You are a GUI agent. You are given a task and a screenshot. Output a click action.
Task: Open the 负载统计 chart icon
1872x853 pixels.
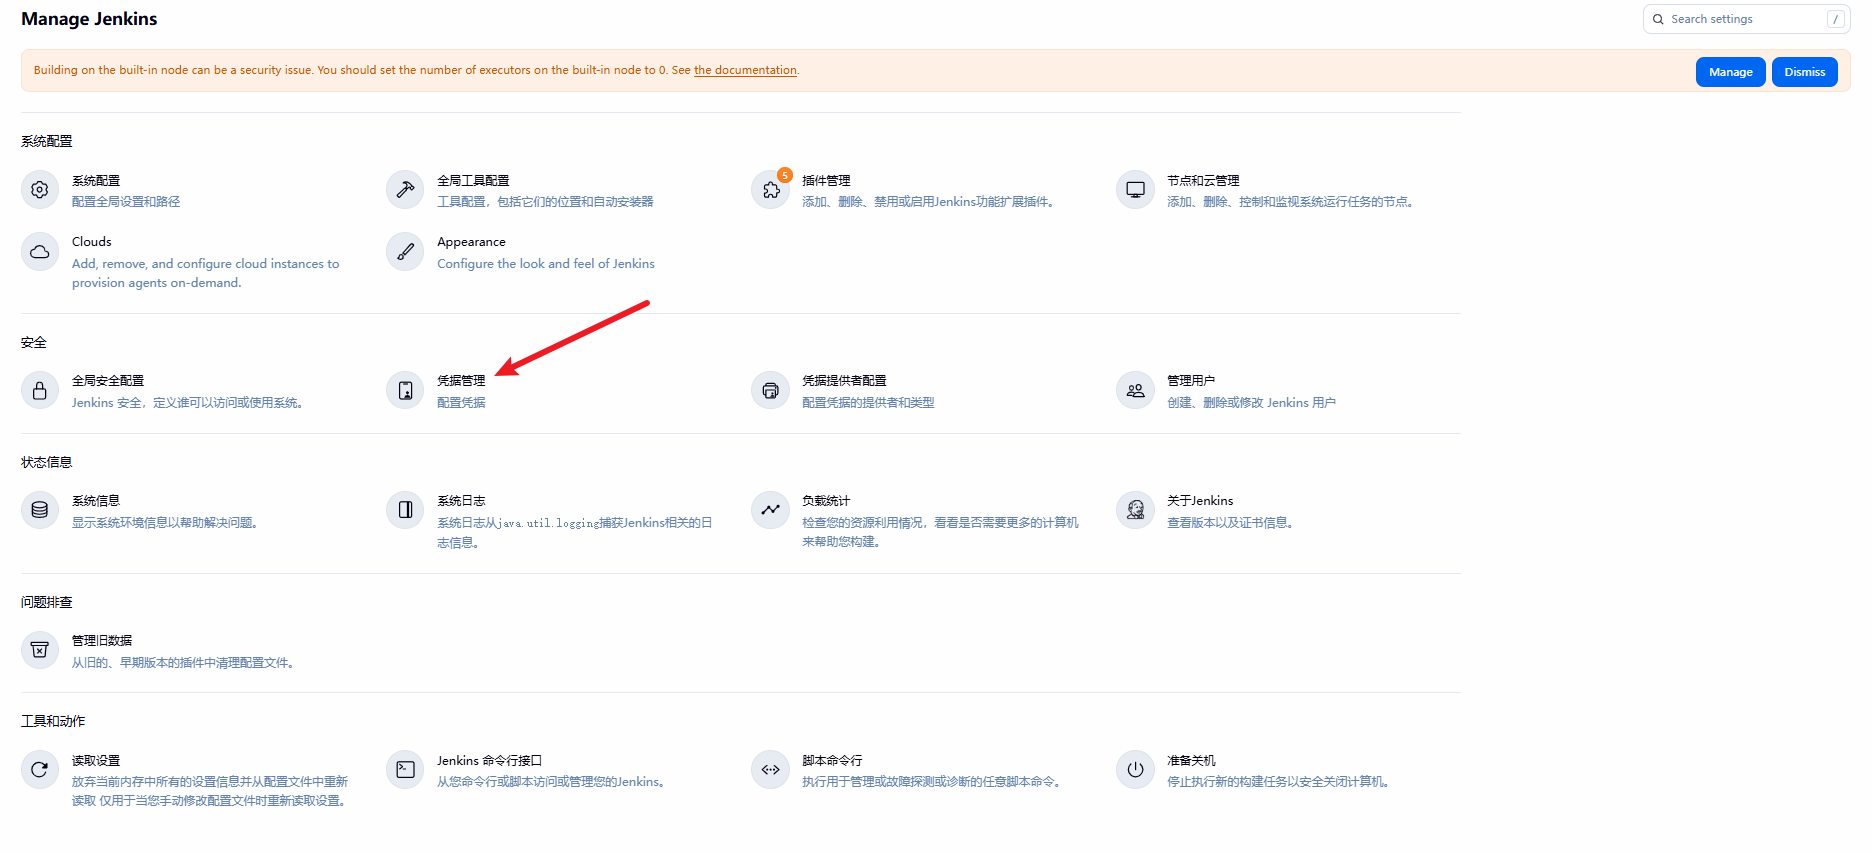click(x=770, y=510)
